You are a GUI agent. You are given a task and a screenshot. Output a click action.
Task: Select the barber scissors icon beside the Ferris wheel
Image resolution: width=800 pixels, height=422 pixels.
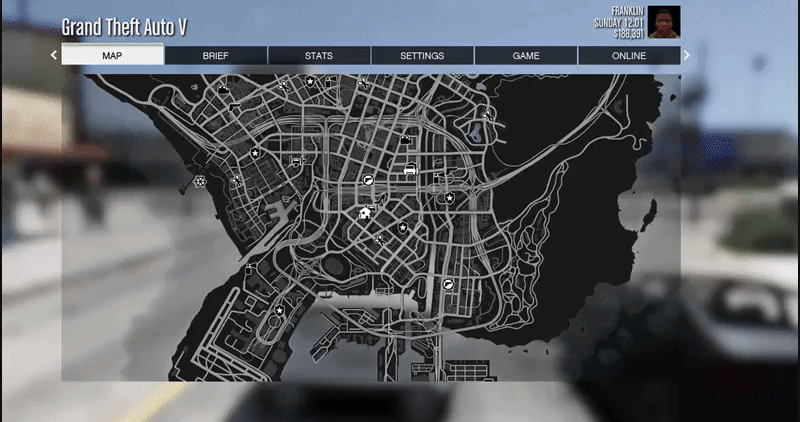click(x=236, y=180)
